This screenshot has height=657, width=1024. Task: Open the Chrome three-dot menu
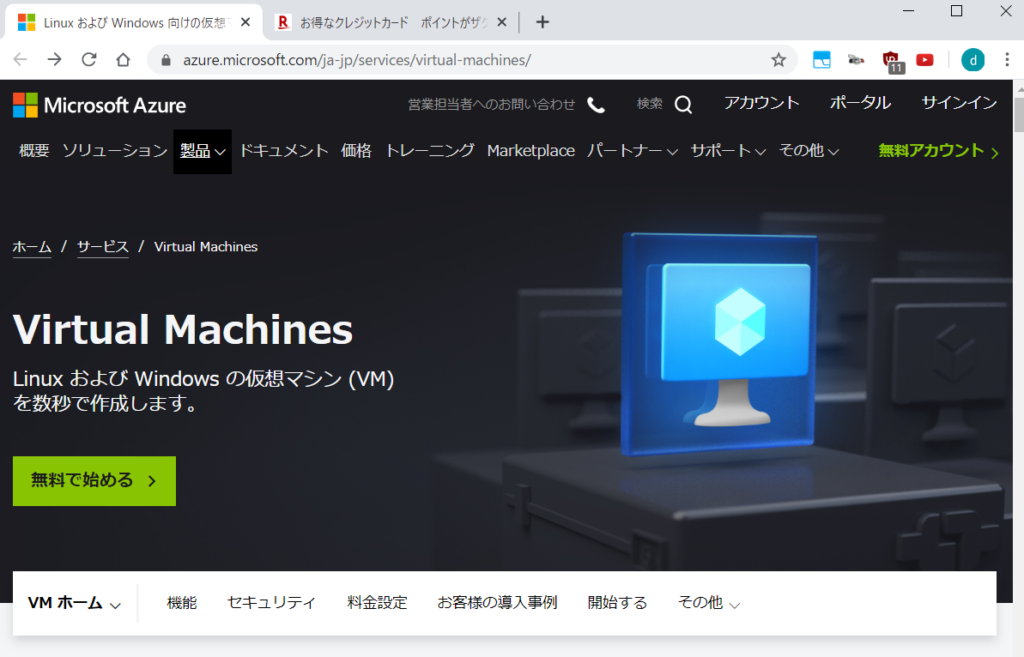(1007, 60)
